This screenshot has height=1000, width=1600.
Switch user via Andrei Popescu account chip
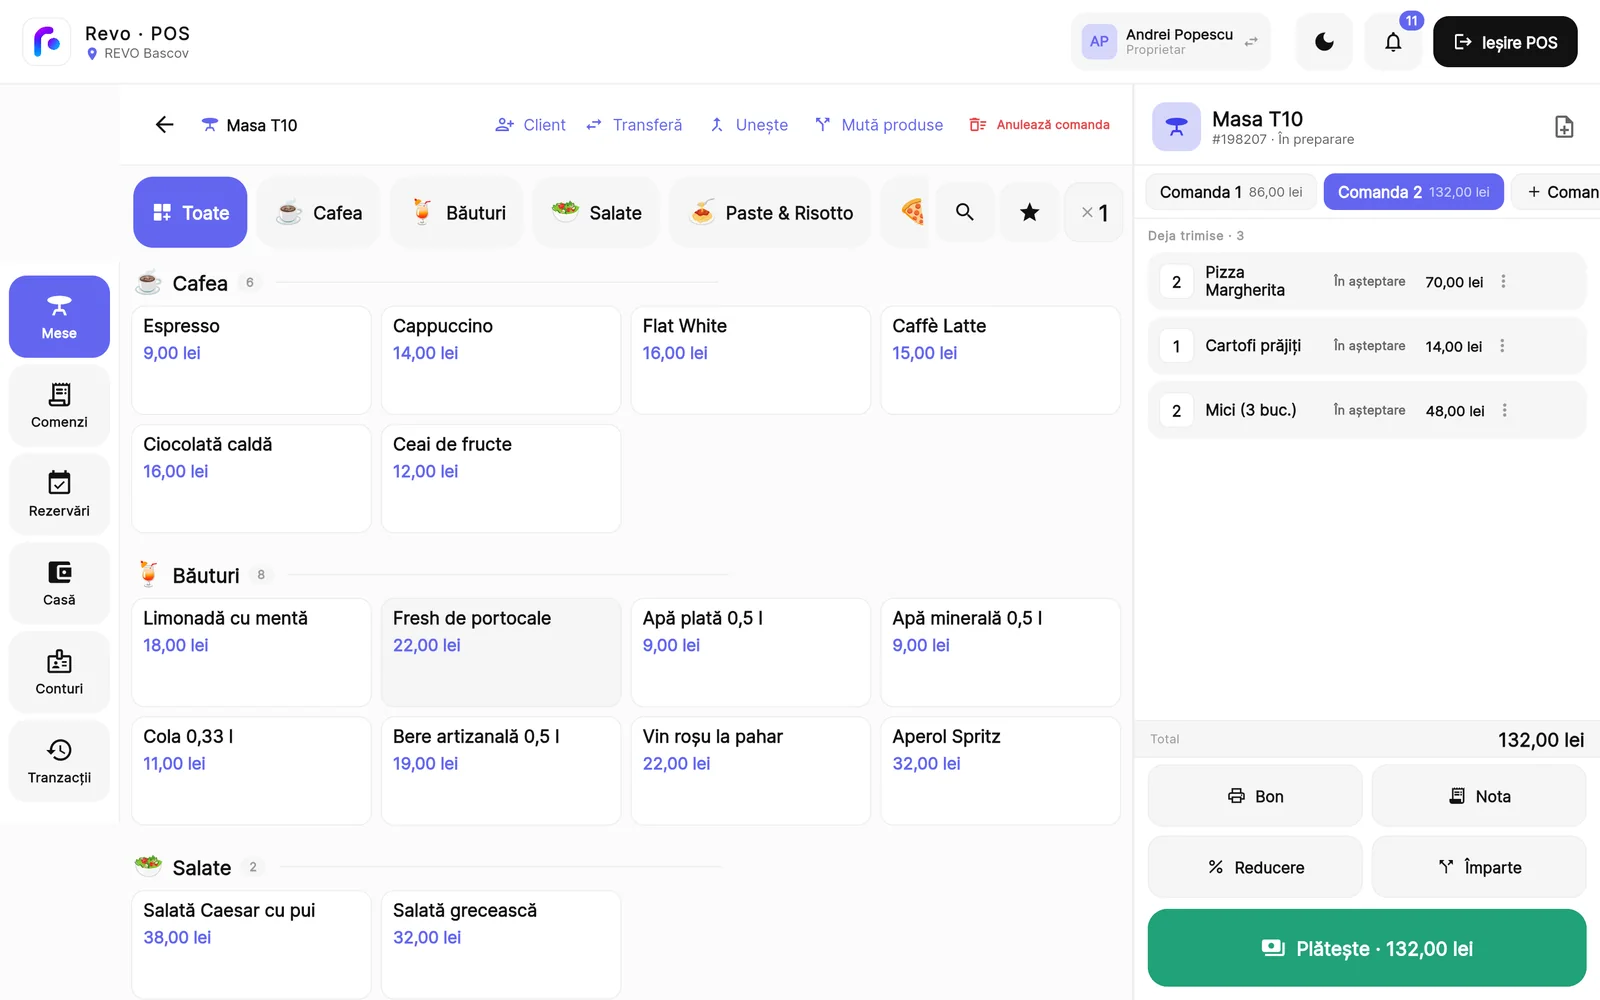click(x=1171, y=42)
